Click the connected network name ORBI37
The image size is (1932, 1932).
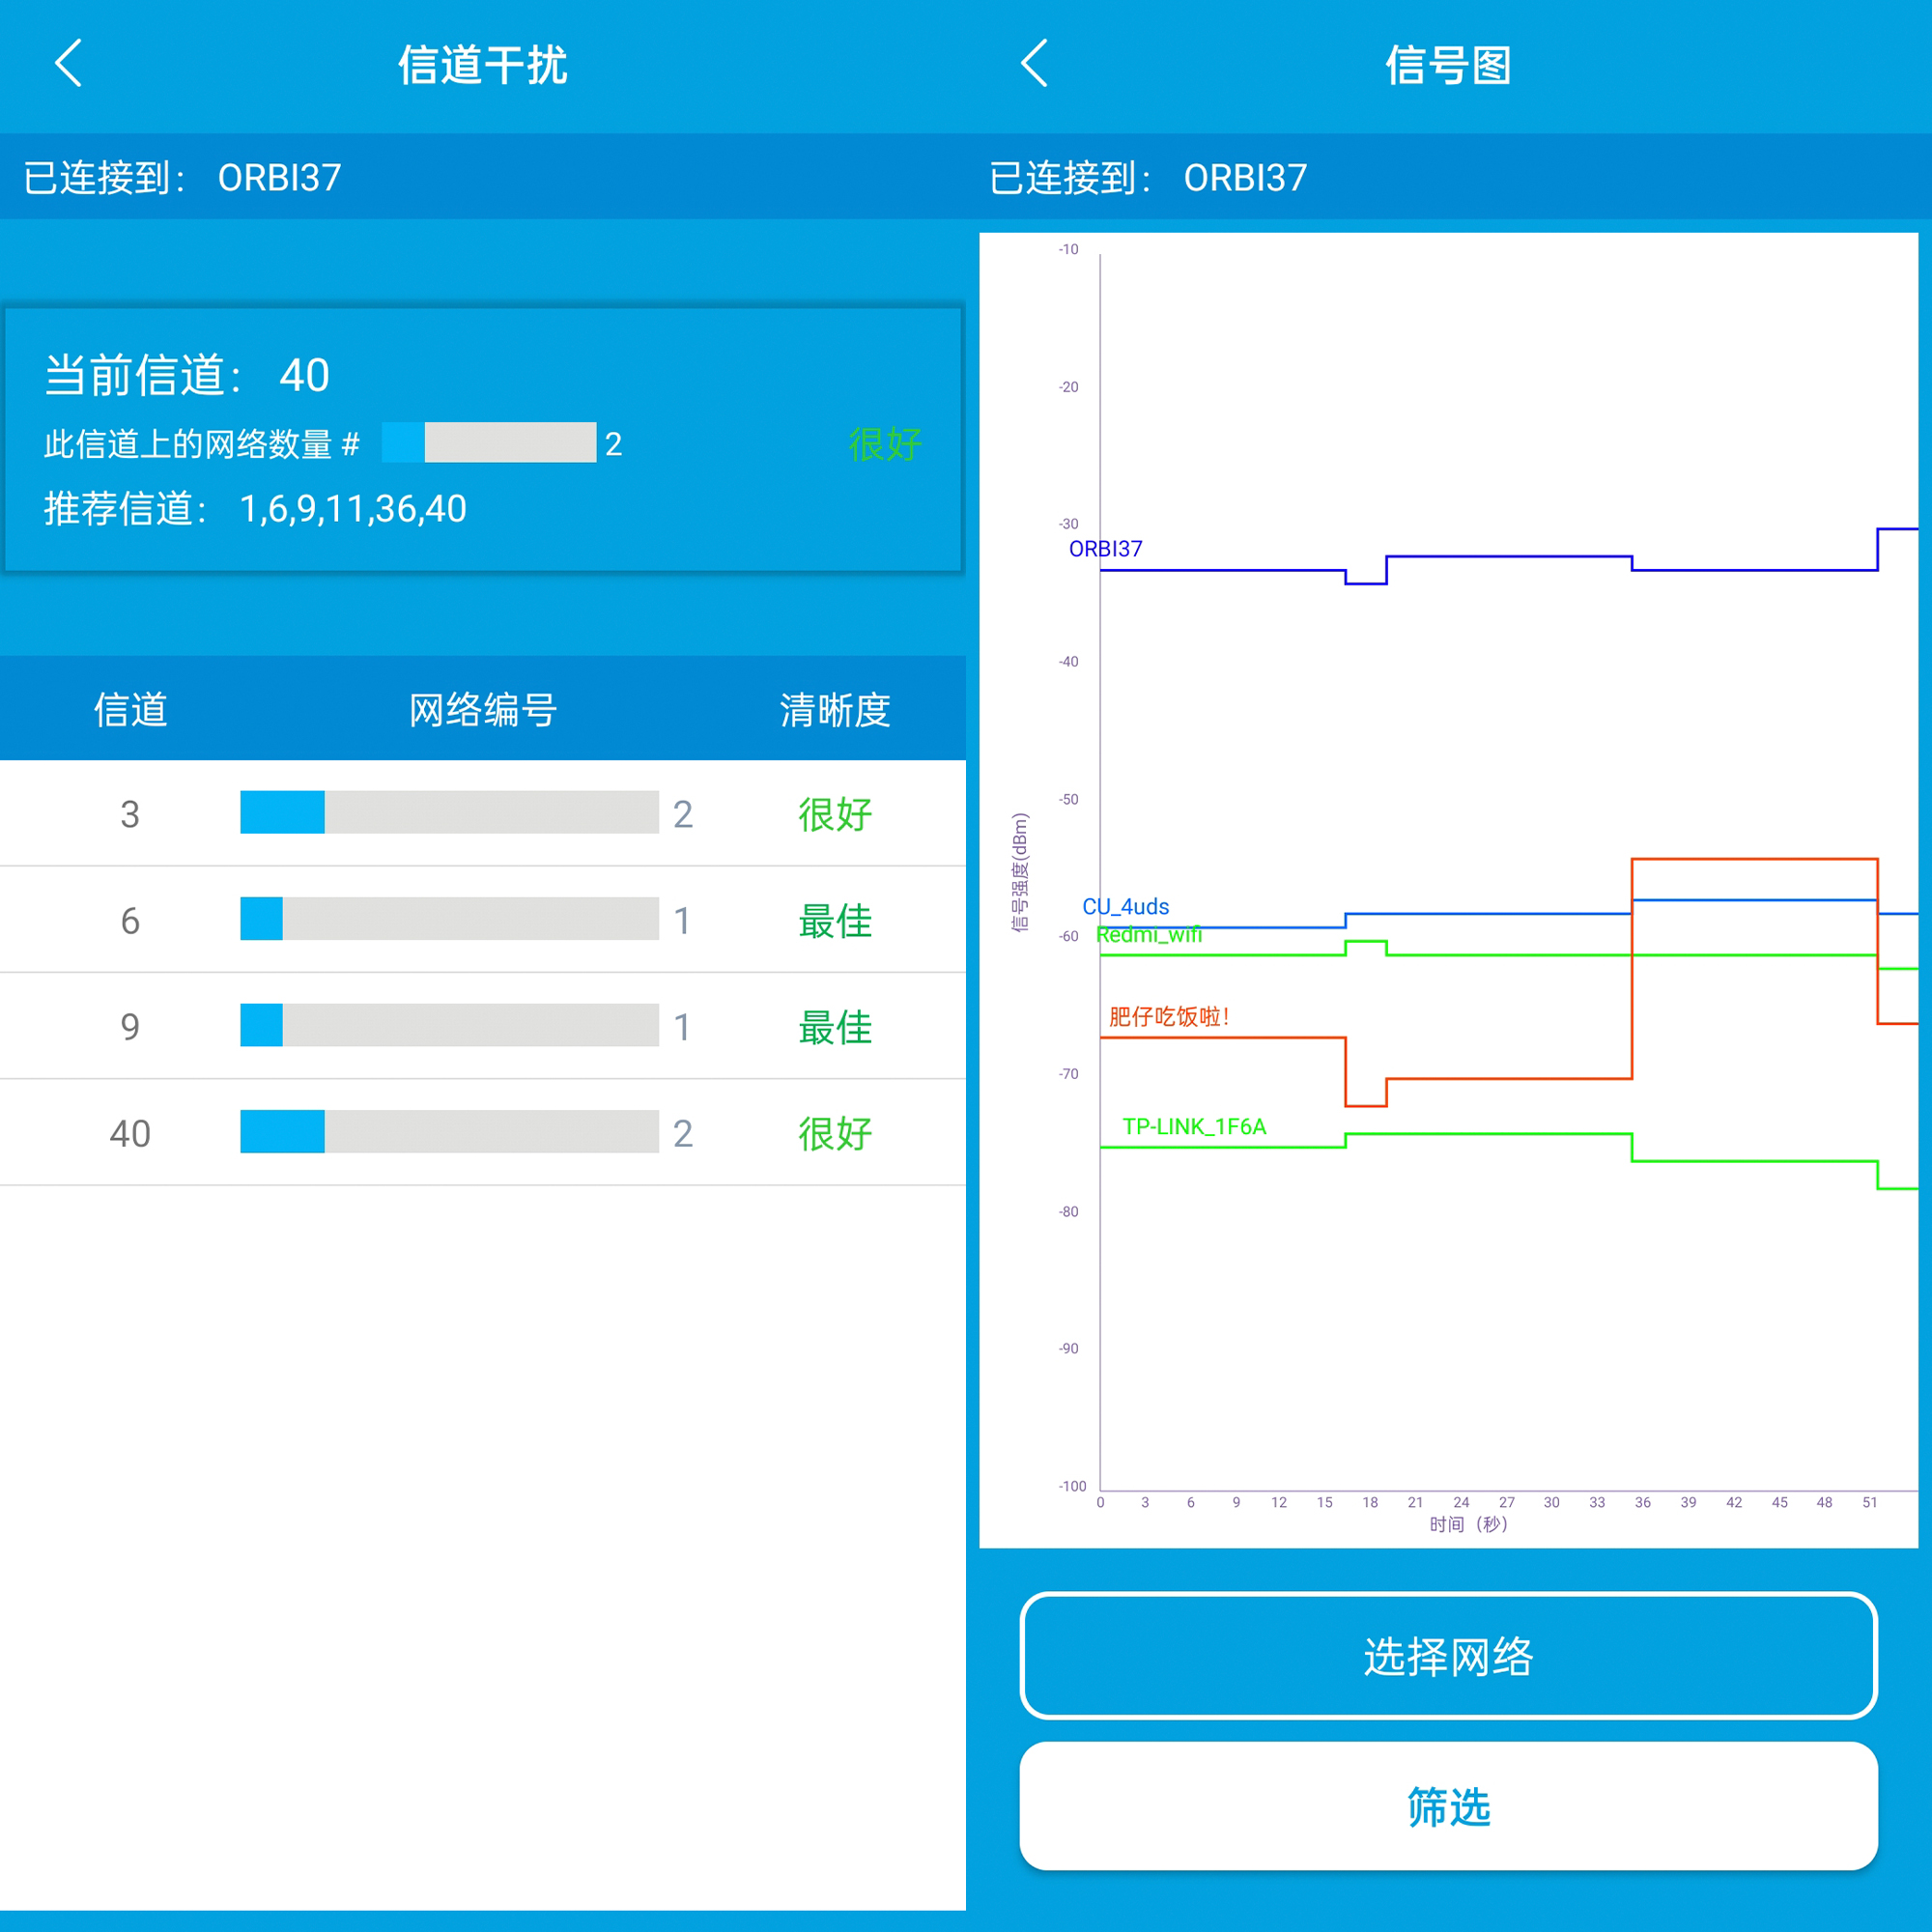(280, 176)
